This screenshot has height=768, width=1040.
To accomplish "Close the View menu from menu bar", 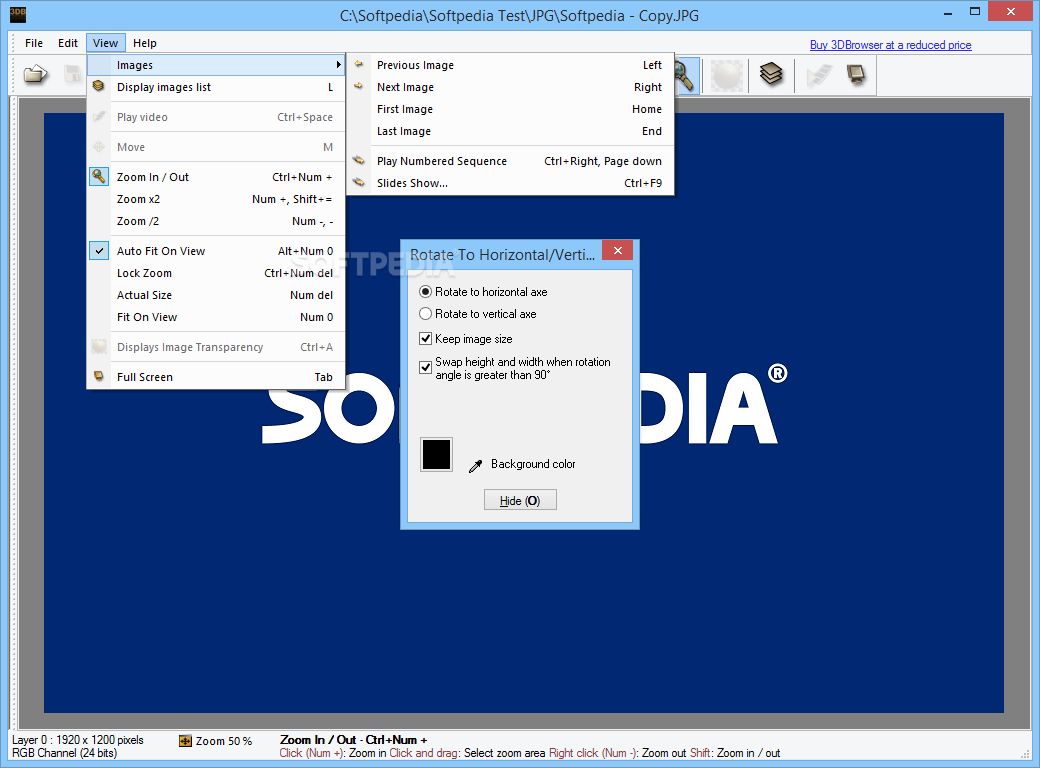I will pyautogui.click(x=105, y=43).
